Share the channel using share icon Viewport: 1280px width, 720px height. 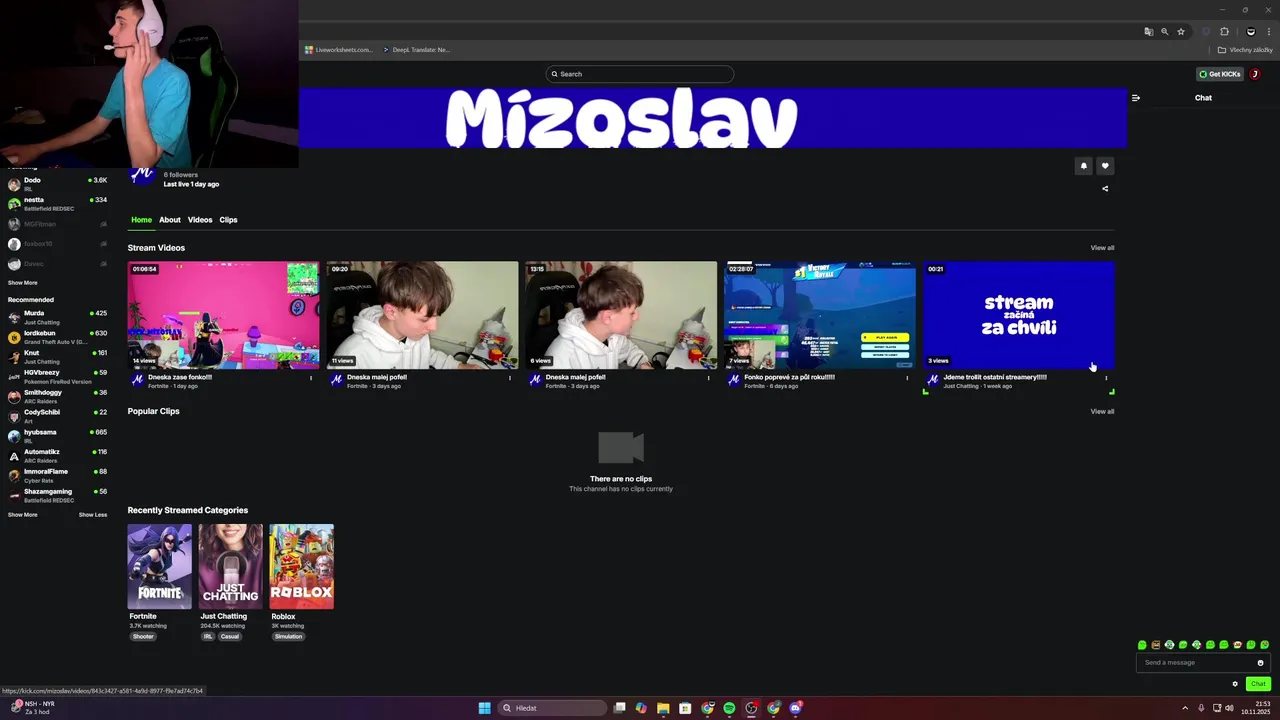[1105, 188]
